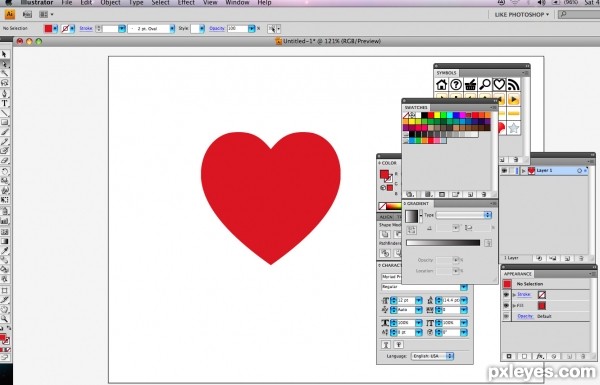Open Window menu
Image resolution: width=600 pixels, height=385 pixels.
(237, 3)
